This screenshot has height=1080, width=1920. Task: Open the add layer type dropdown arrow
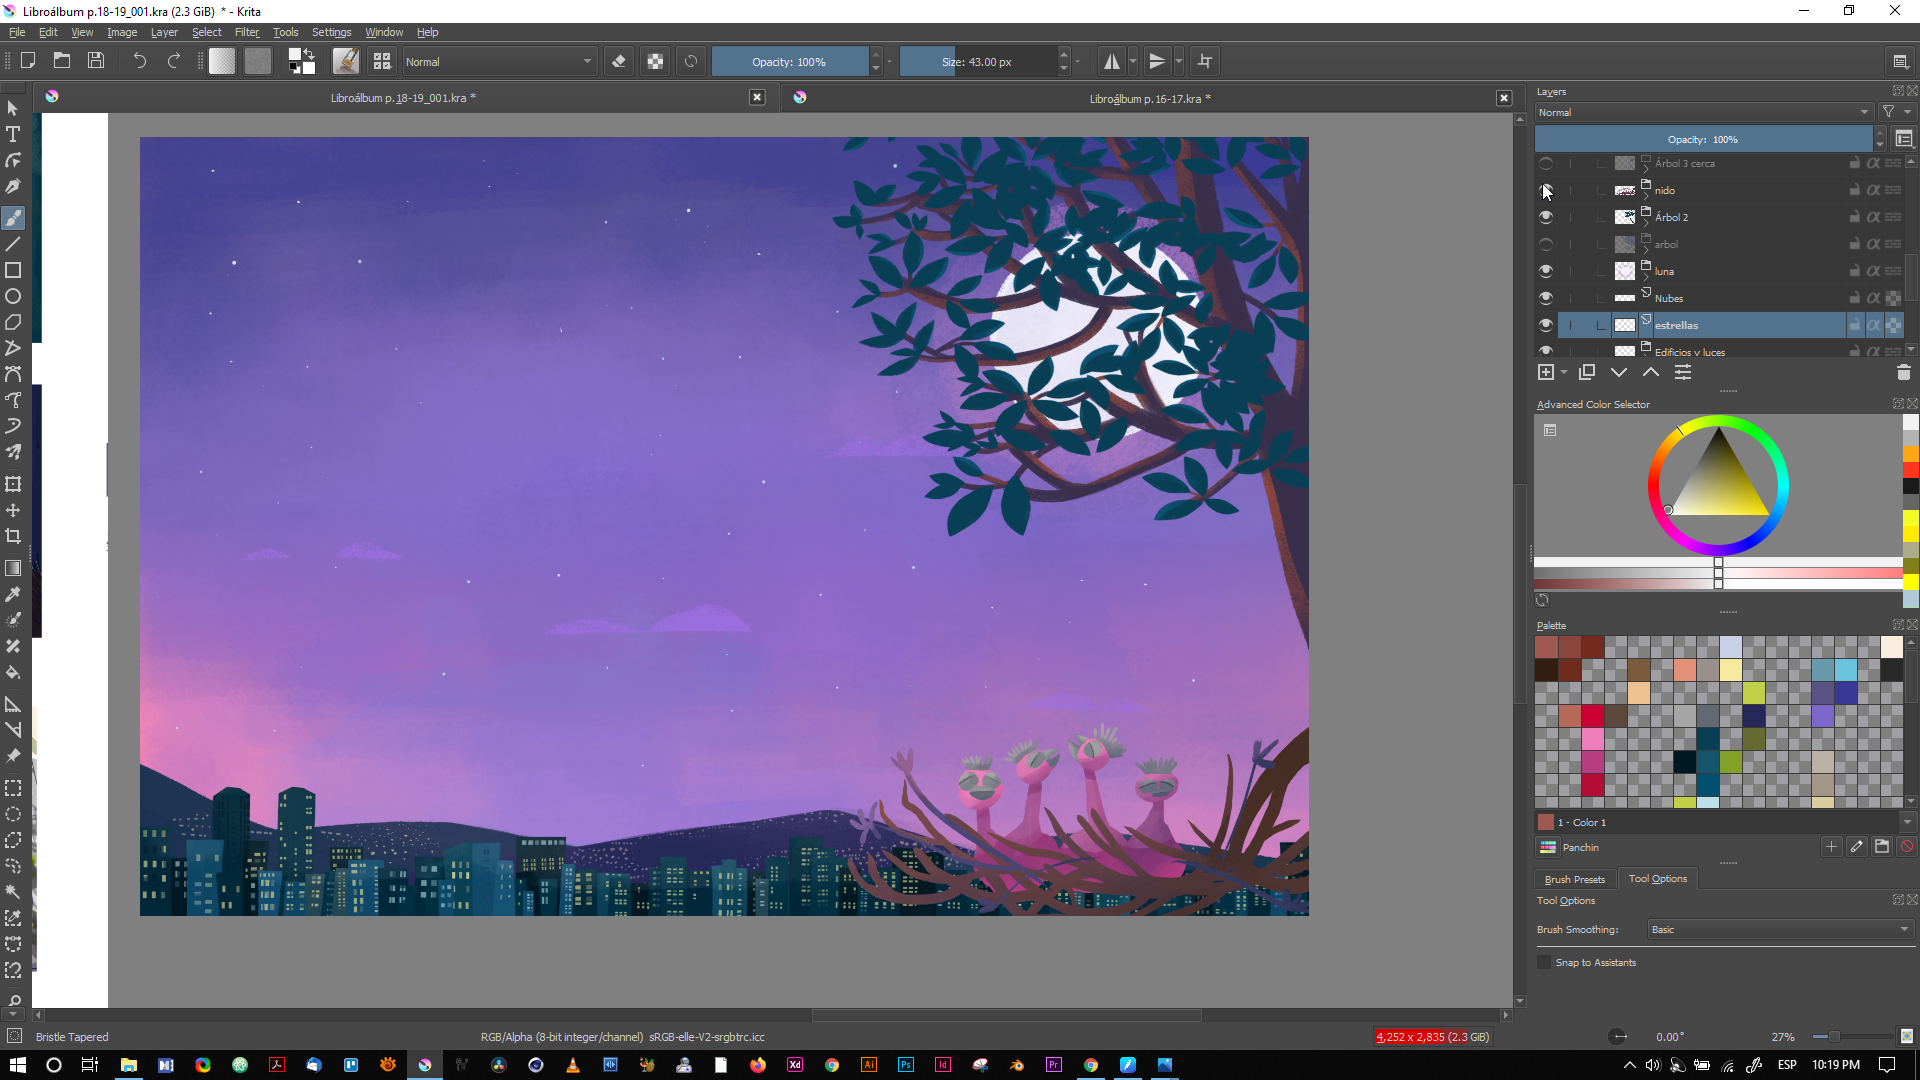point(1564,372)
